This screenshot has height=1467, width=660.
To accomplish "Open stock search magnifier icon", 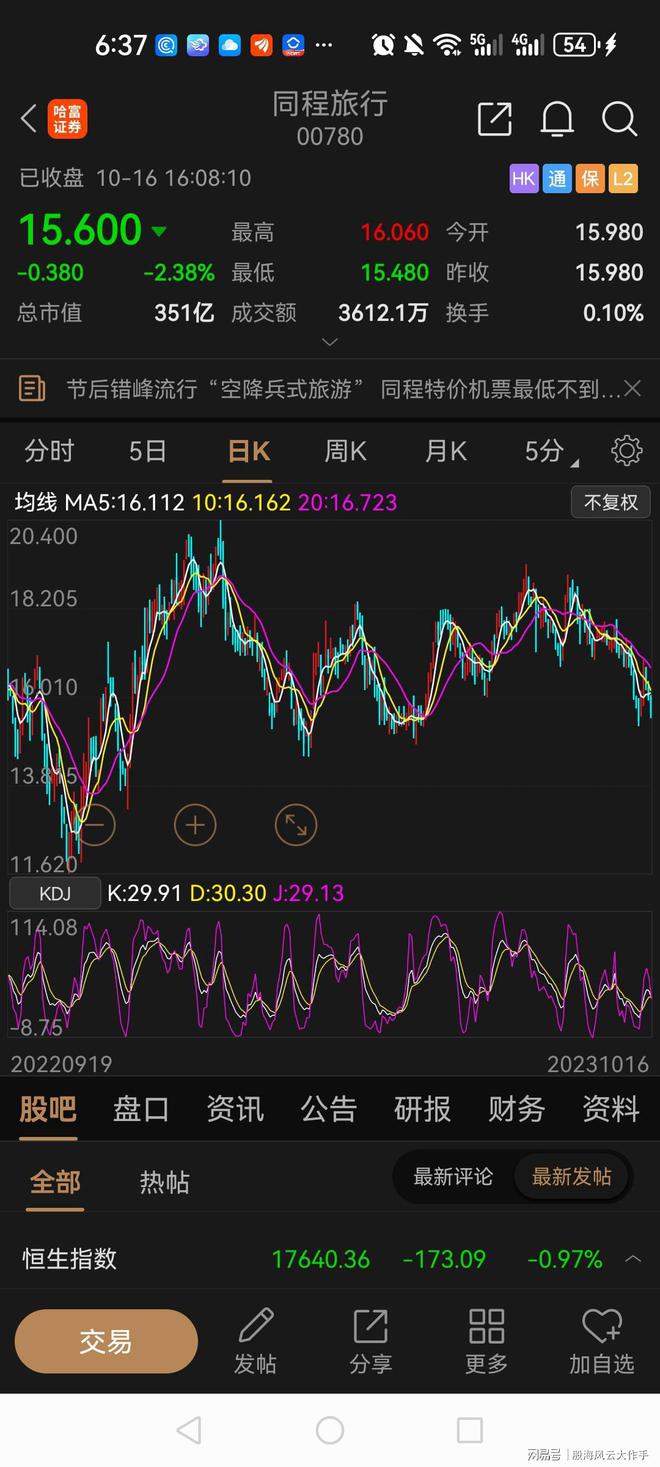I will tap(619, 119).
